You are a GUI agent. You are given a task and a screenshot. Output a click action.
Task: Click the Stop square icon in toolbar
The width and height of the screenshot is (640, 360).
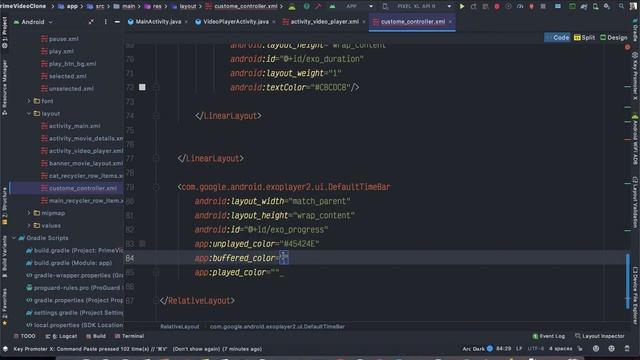click(543, 7)
